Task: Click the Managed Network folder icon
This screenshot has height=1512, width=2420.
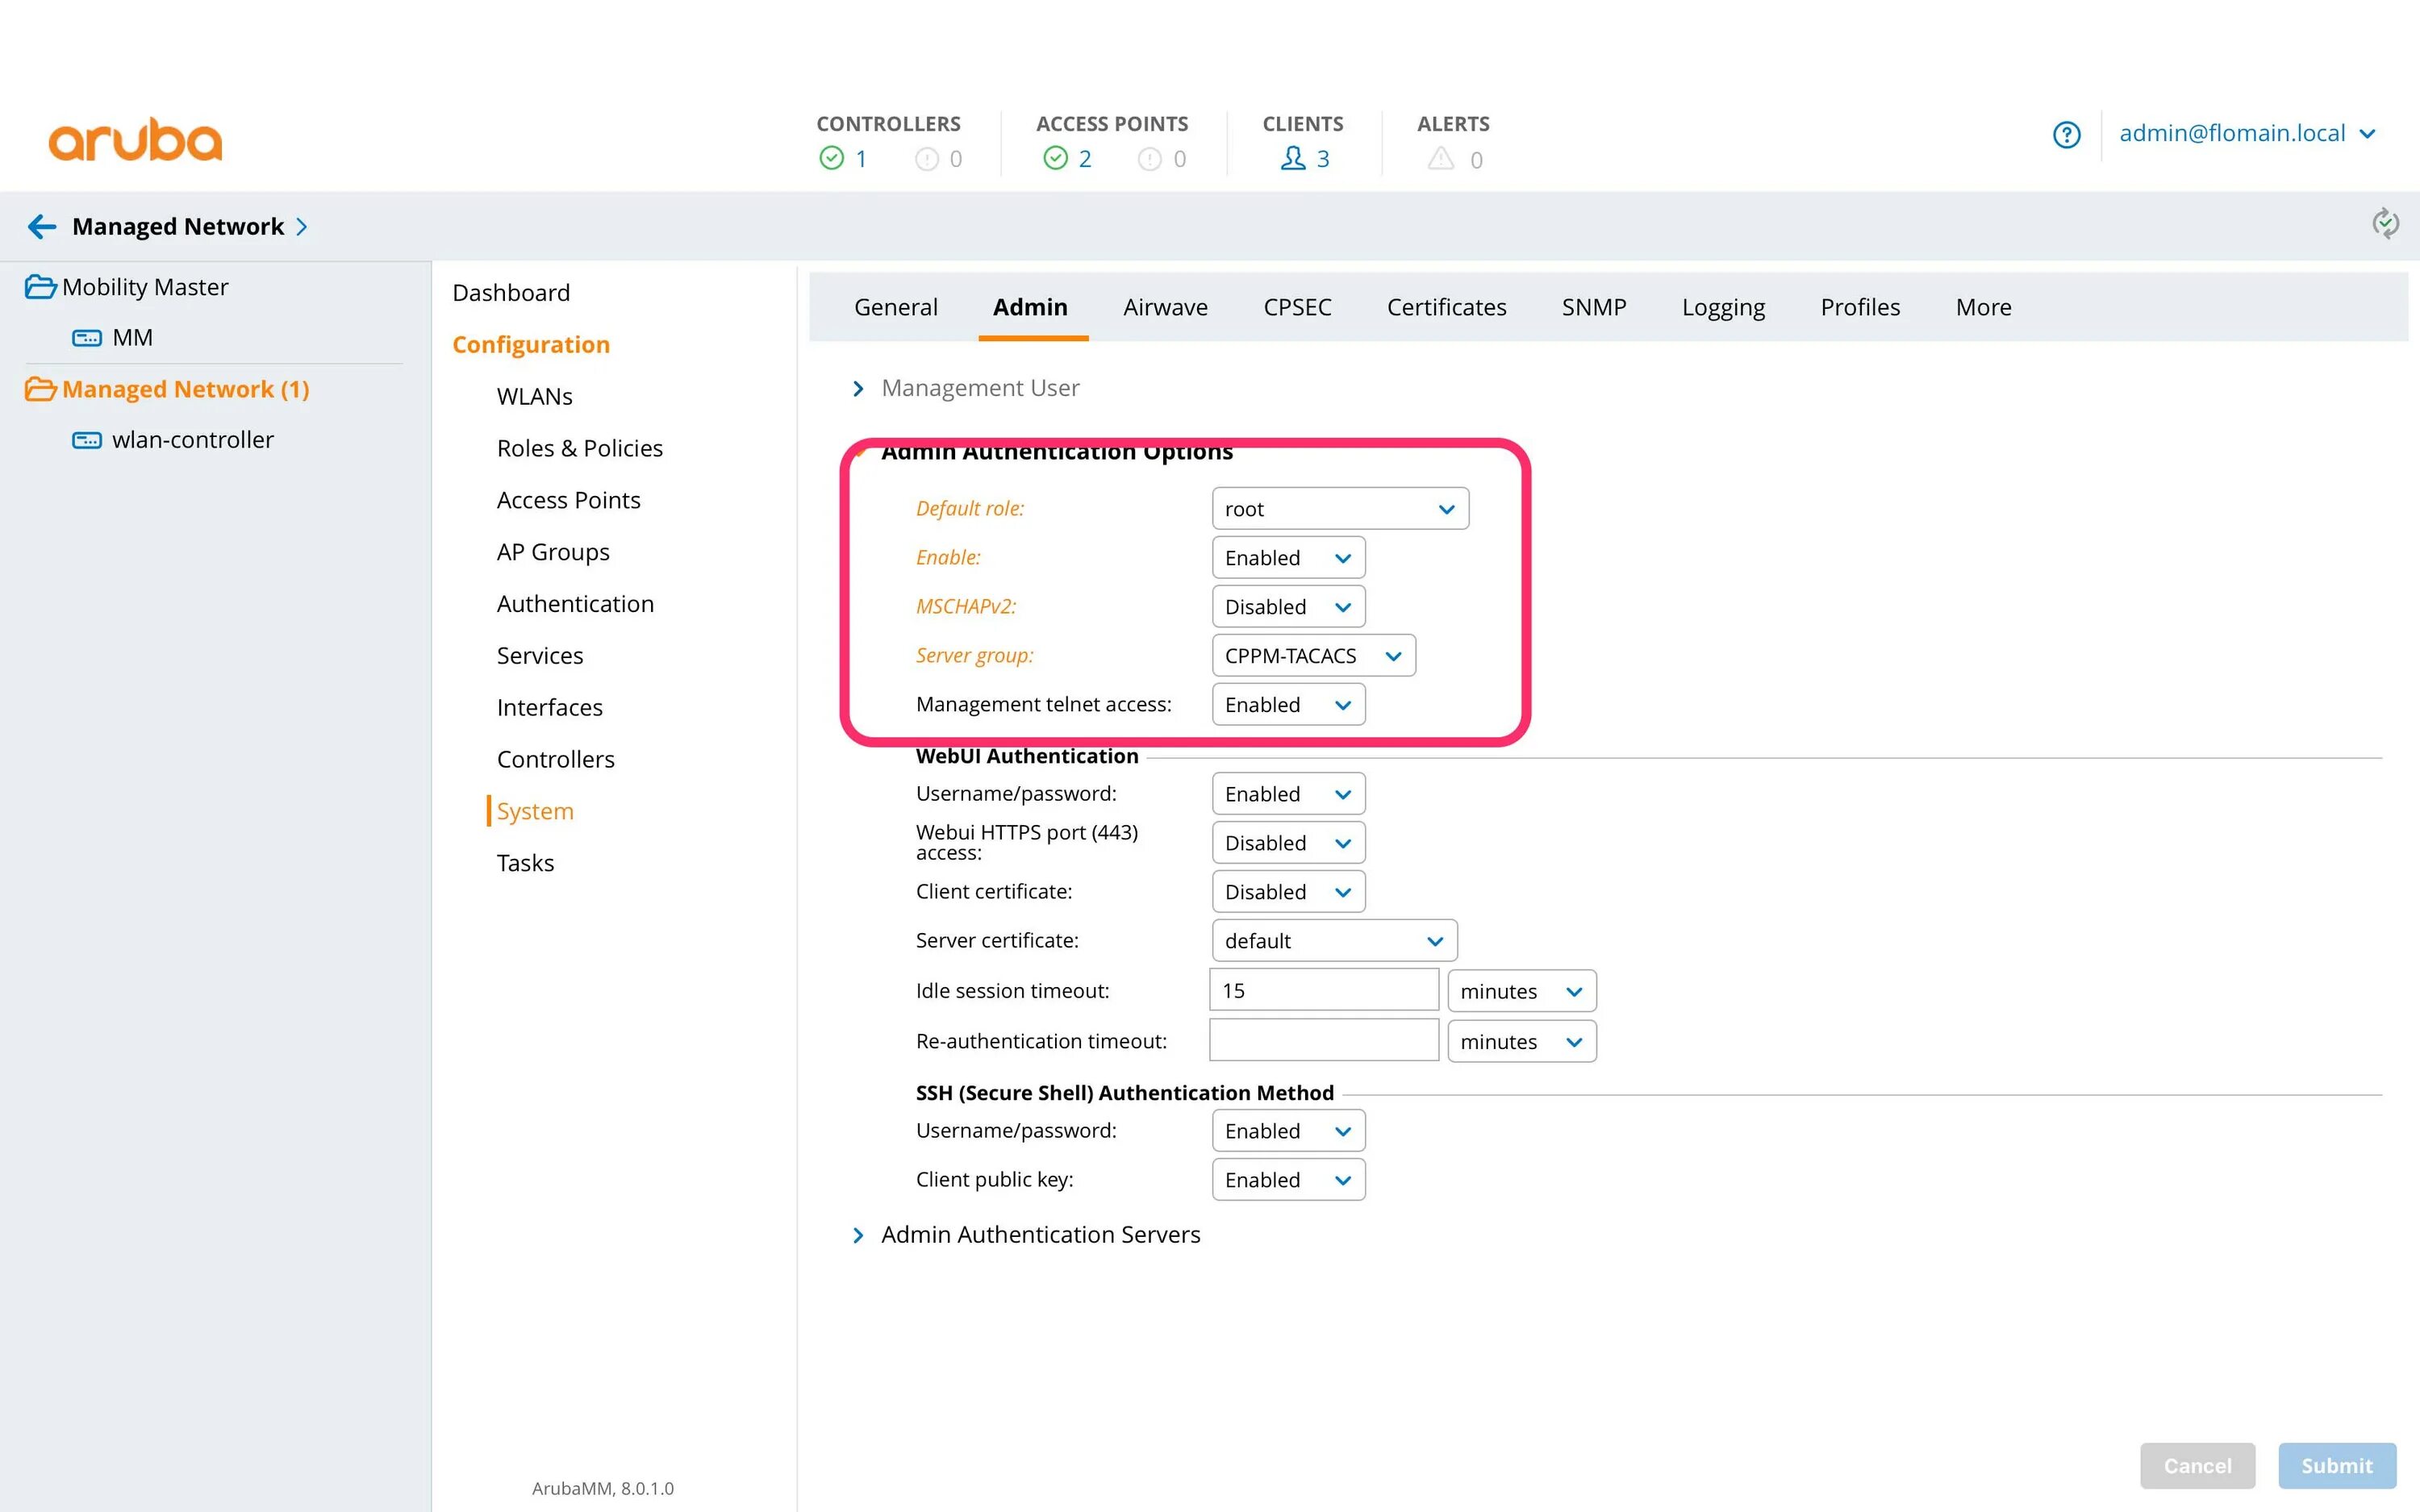Action: point(40,389)
